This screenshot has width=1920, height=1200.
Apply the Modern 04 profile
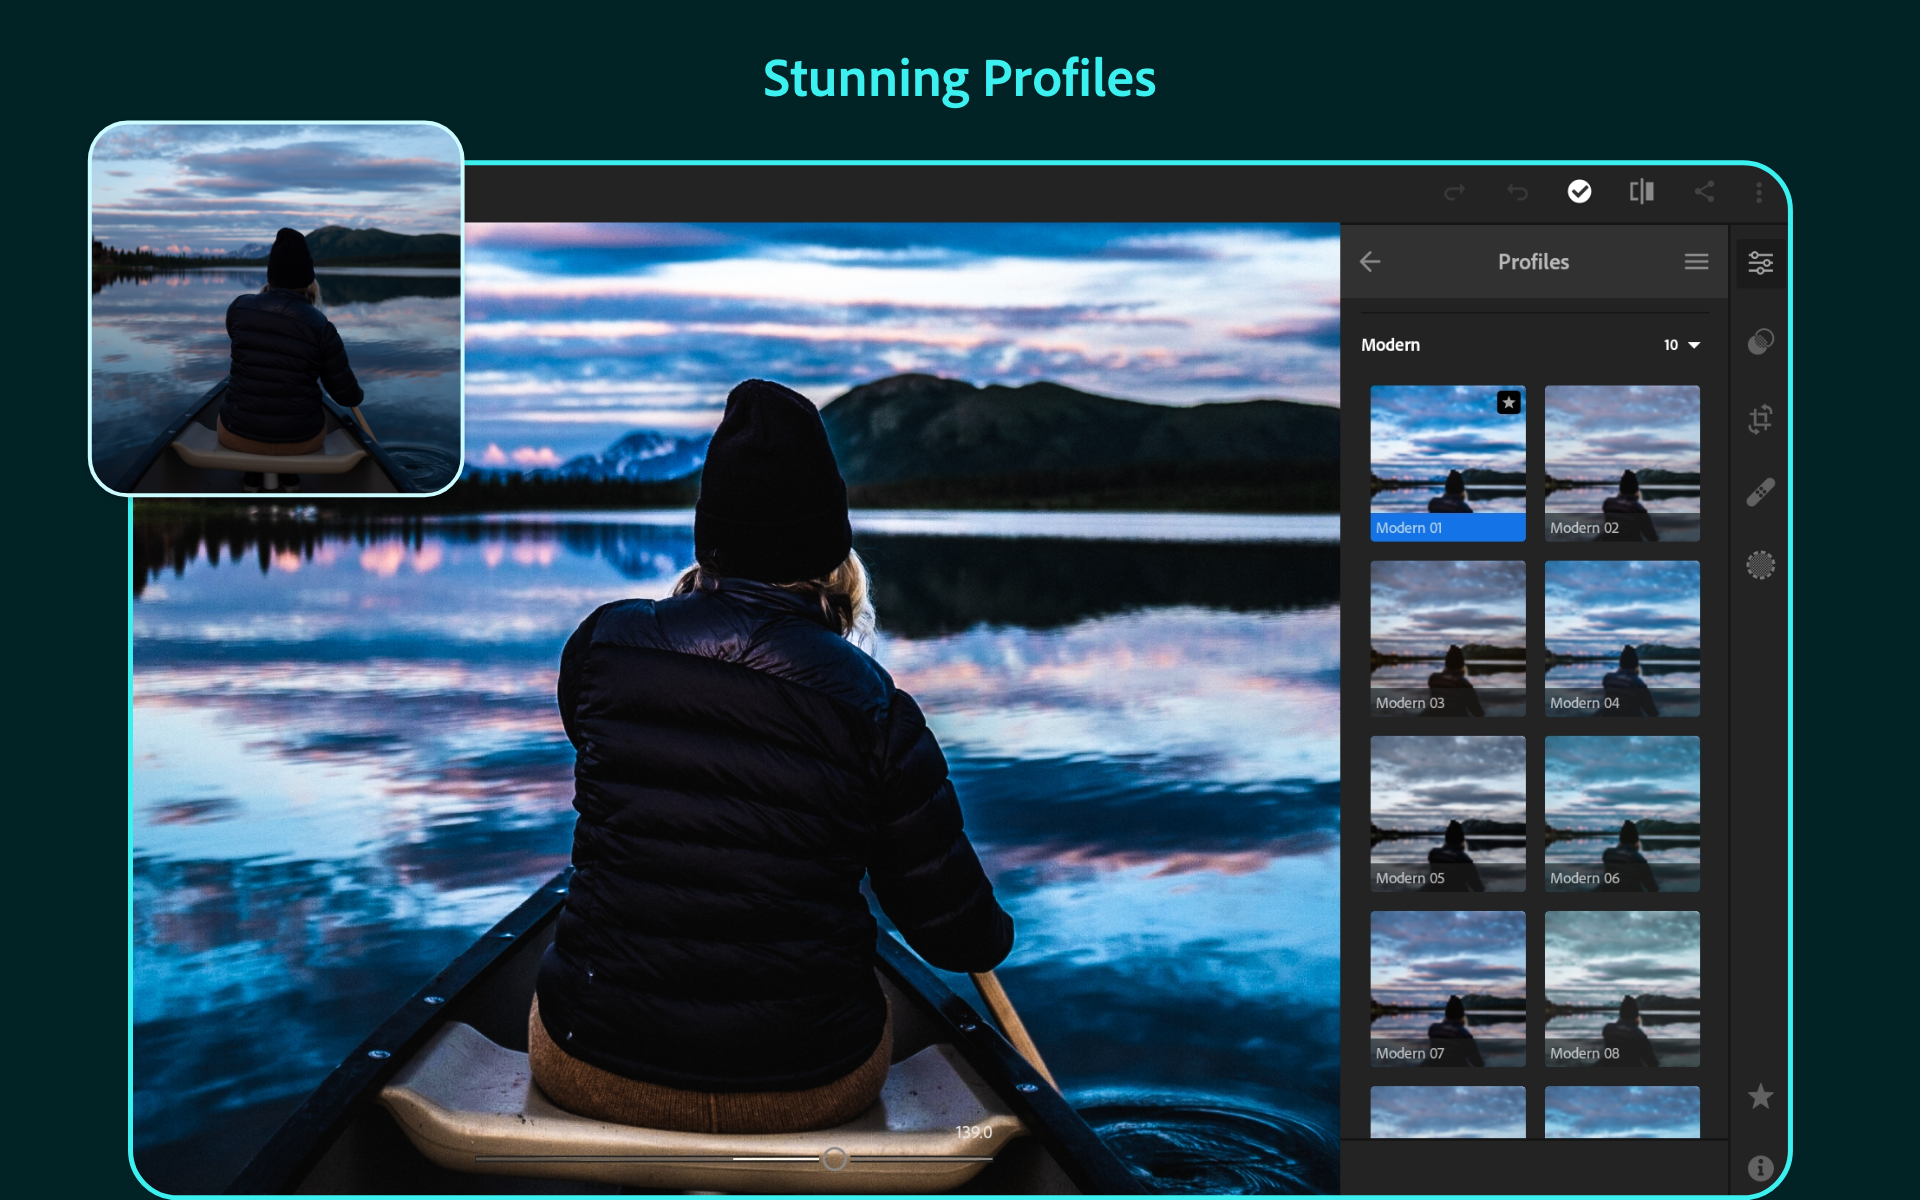(x=1622, y=638)
